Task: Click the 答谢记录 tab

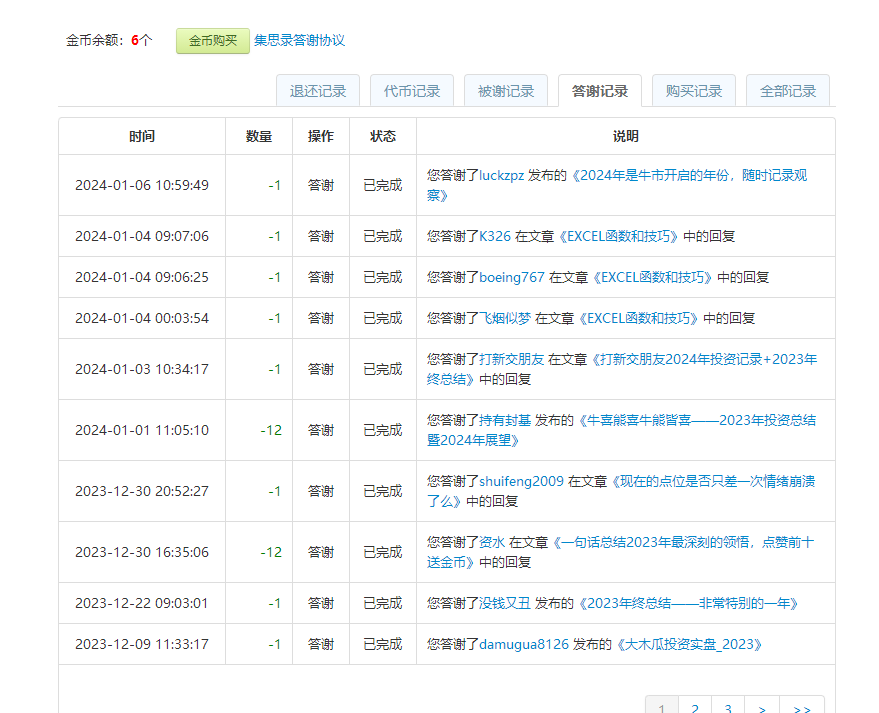Action: (x=600, y=91)
